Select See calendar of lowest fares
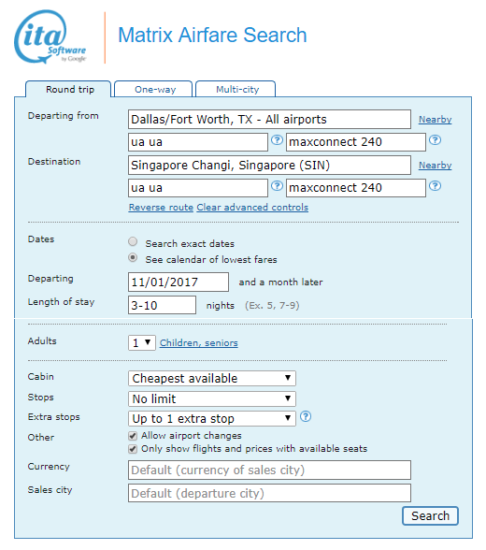Viewport: 486px width, 550px height. [x=133, y=258]
